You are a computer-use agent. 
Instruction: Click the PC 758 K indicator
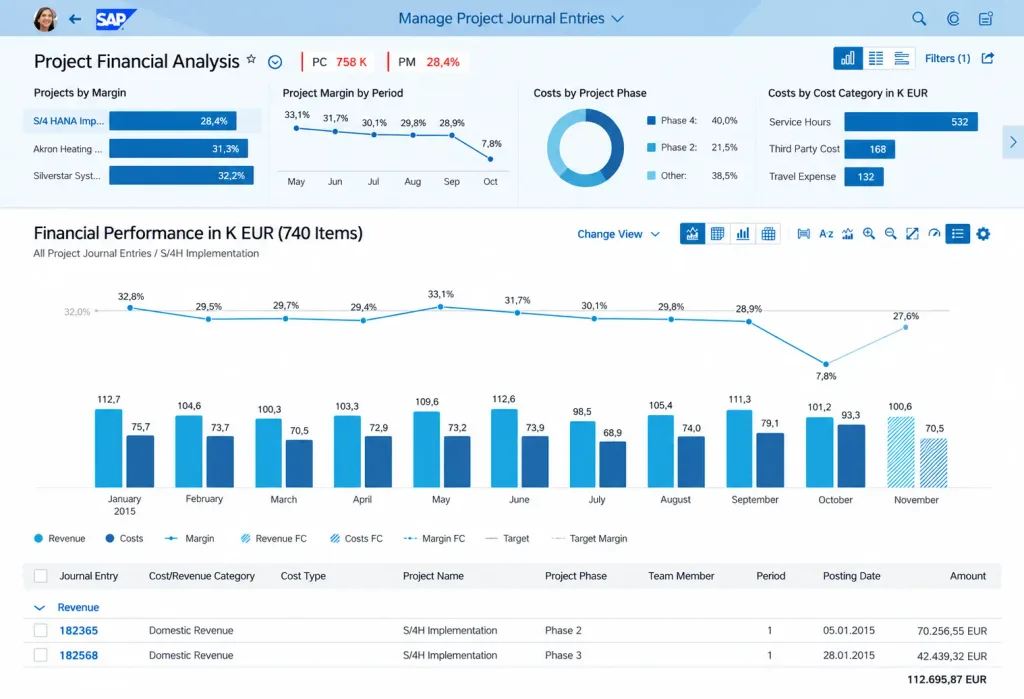[x=340, y=62]
